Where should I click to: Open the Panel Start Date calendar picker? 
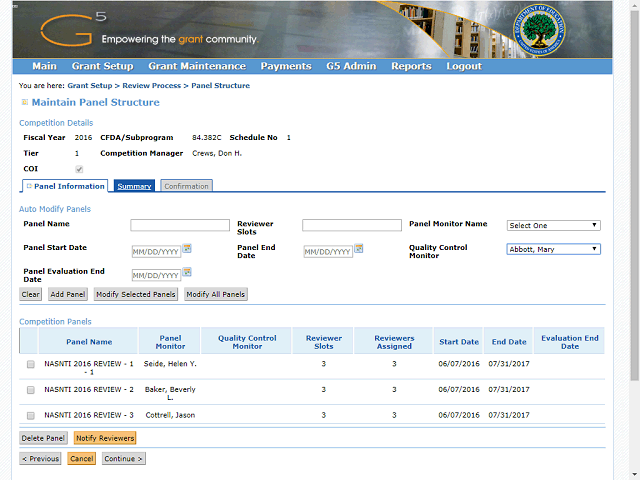coord(187,248)
